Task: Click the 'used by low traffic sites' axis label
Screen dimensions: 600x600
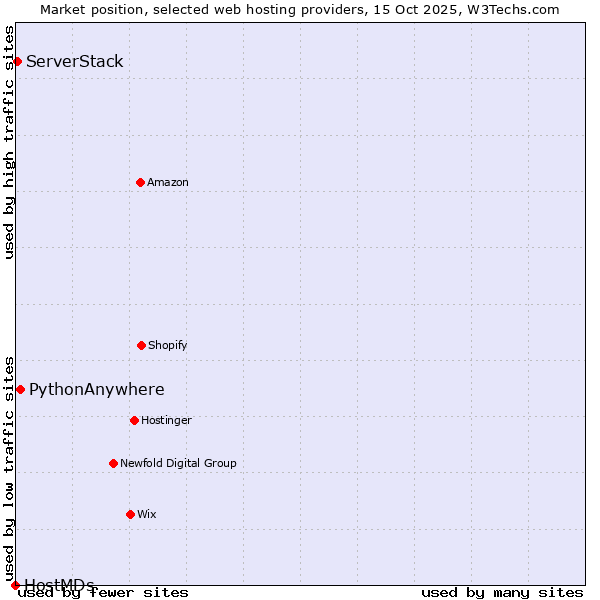Action: pyautogui.click(x=9, y=462)
